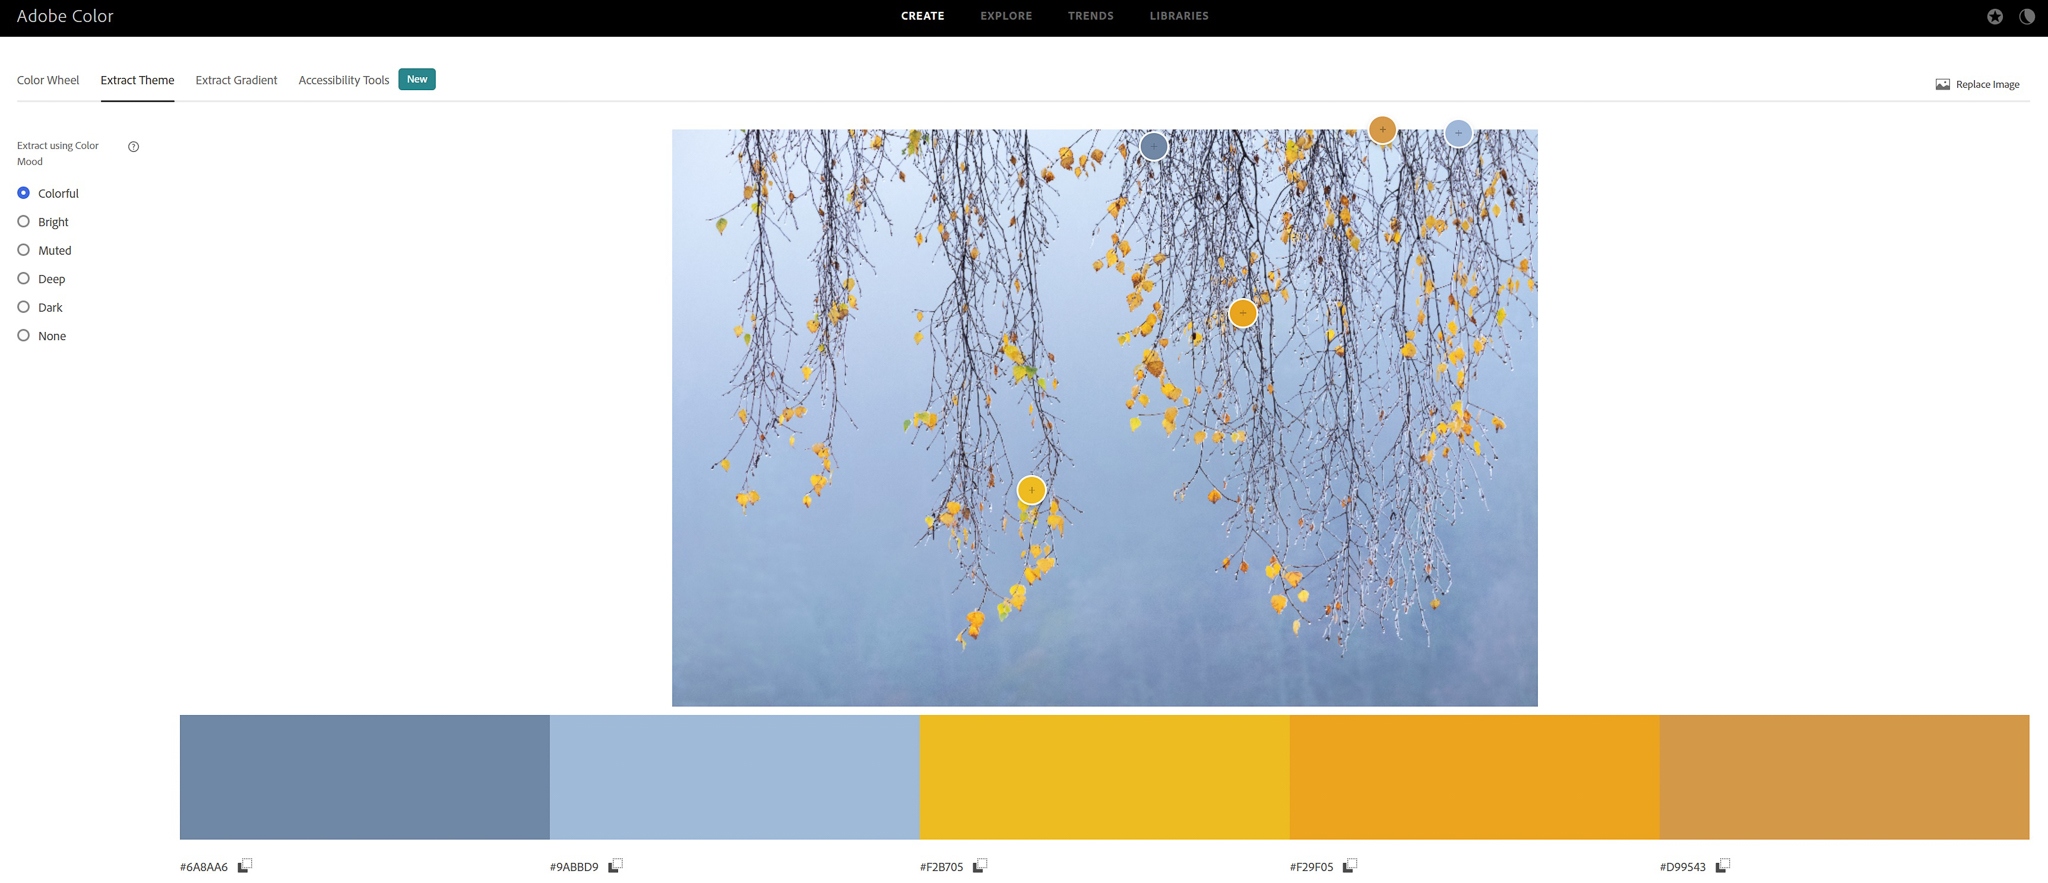Copy hex code #6A8AA6 icon
The width and height of the screenshot is (2048, 883).
[x=245, y=866]
